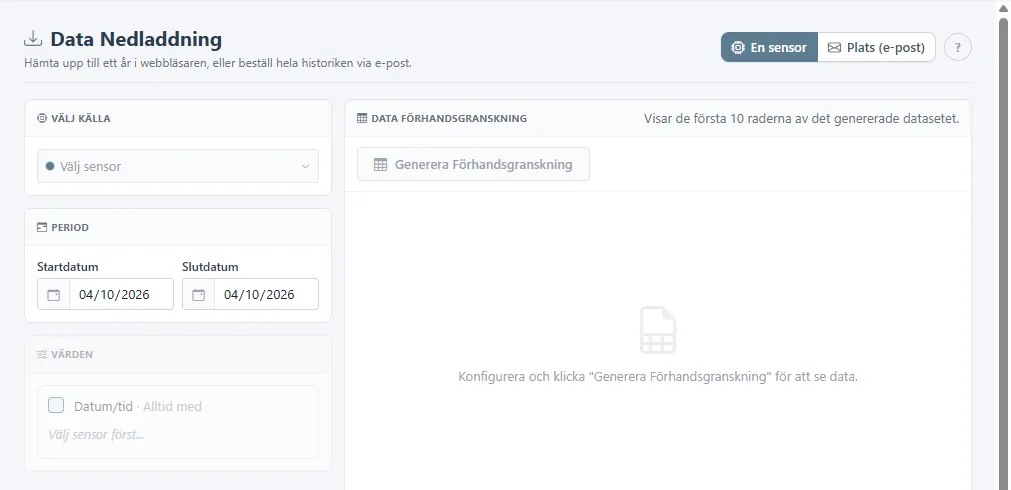Click the empty spreadsheet placeholder icon
This screenshot has width=1011, height=490.
point(658,330)
